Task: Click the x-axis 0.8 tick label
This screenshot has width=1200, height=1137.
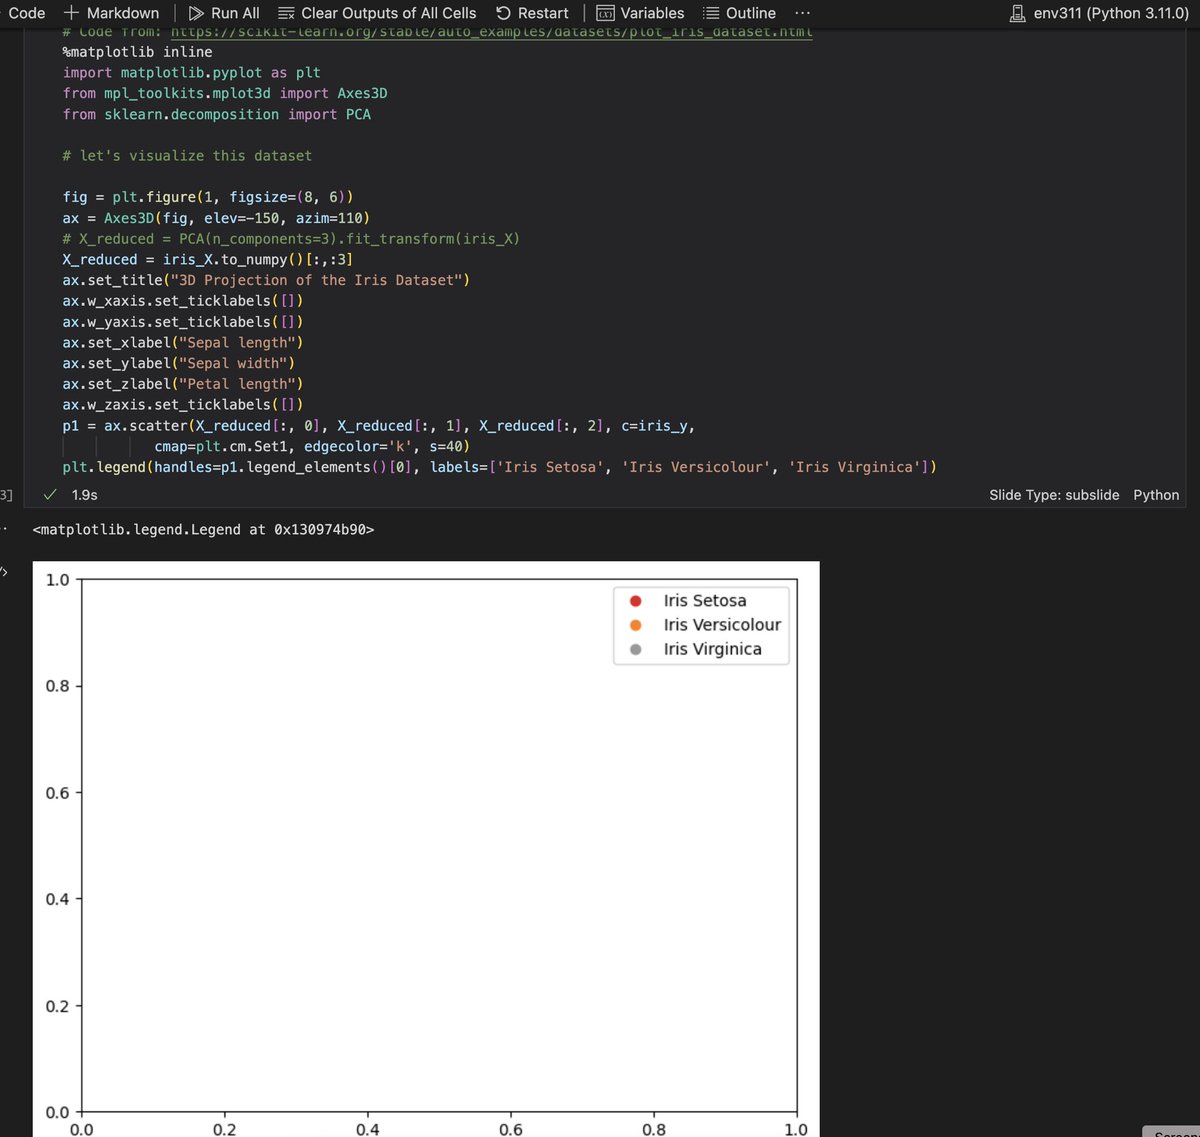Action: [654, 1129]
